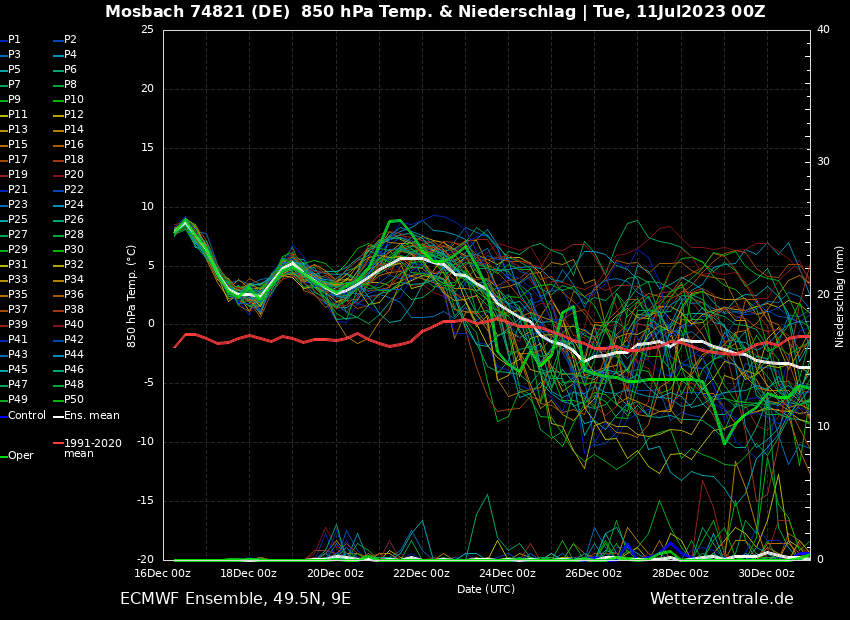Select the P36 legend entry
This screenshot has width=850, height=620.
74,295
